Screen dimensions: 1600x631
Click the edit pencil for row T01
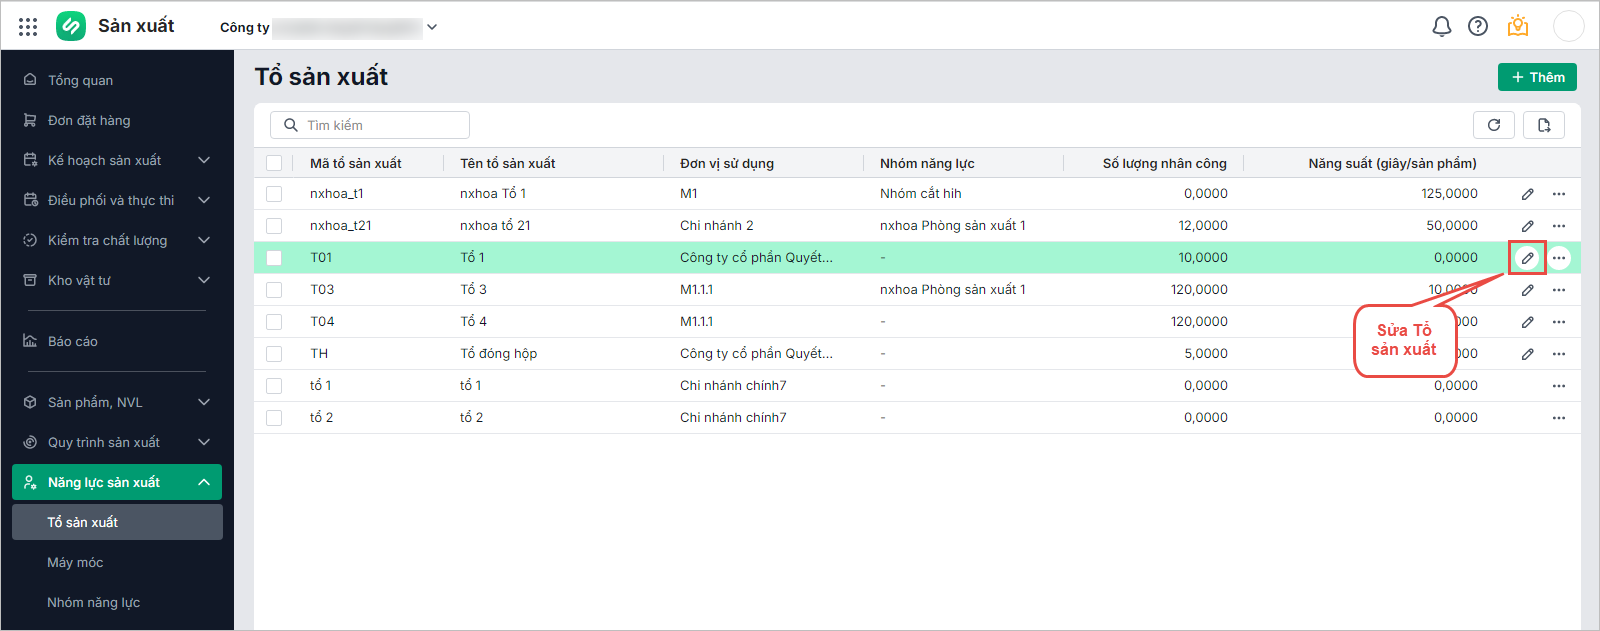click(x=1527, y=258)
